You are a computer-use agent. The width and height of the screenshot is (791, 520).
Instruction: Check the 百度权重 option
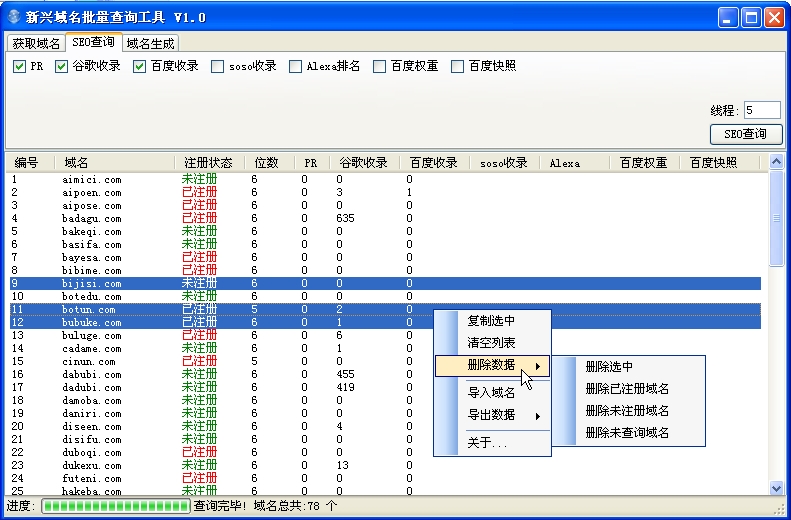(x=380, y=67)
